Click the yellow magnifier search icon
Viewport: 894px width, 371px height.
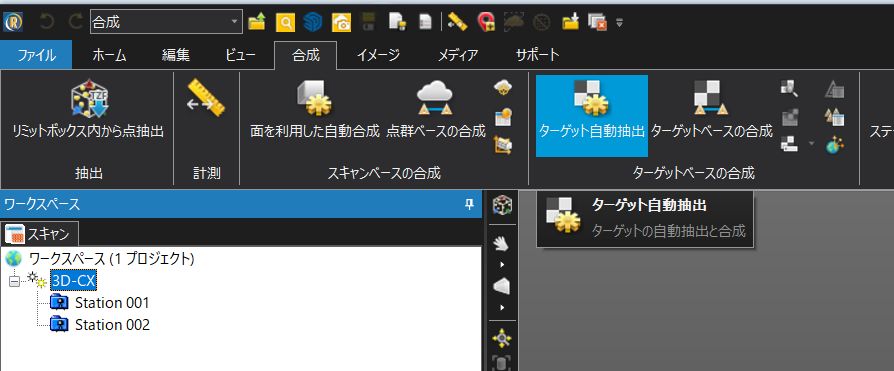285,23
